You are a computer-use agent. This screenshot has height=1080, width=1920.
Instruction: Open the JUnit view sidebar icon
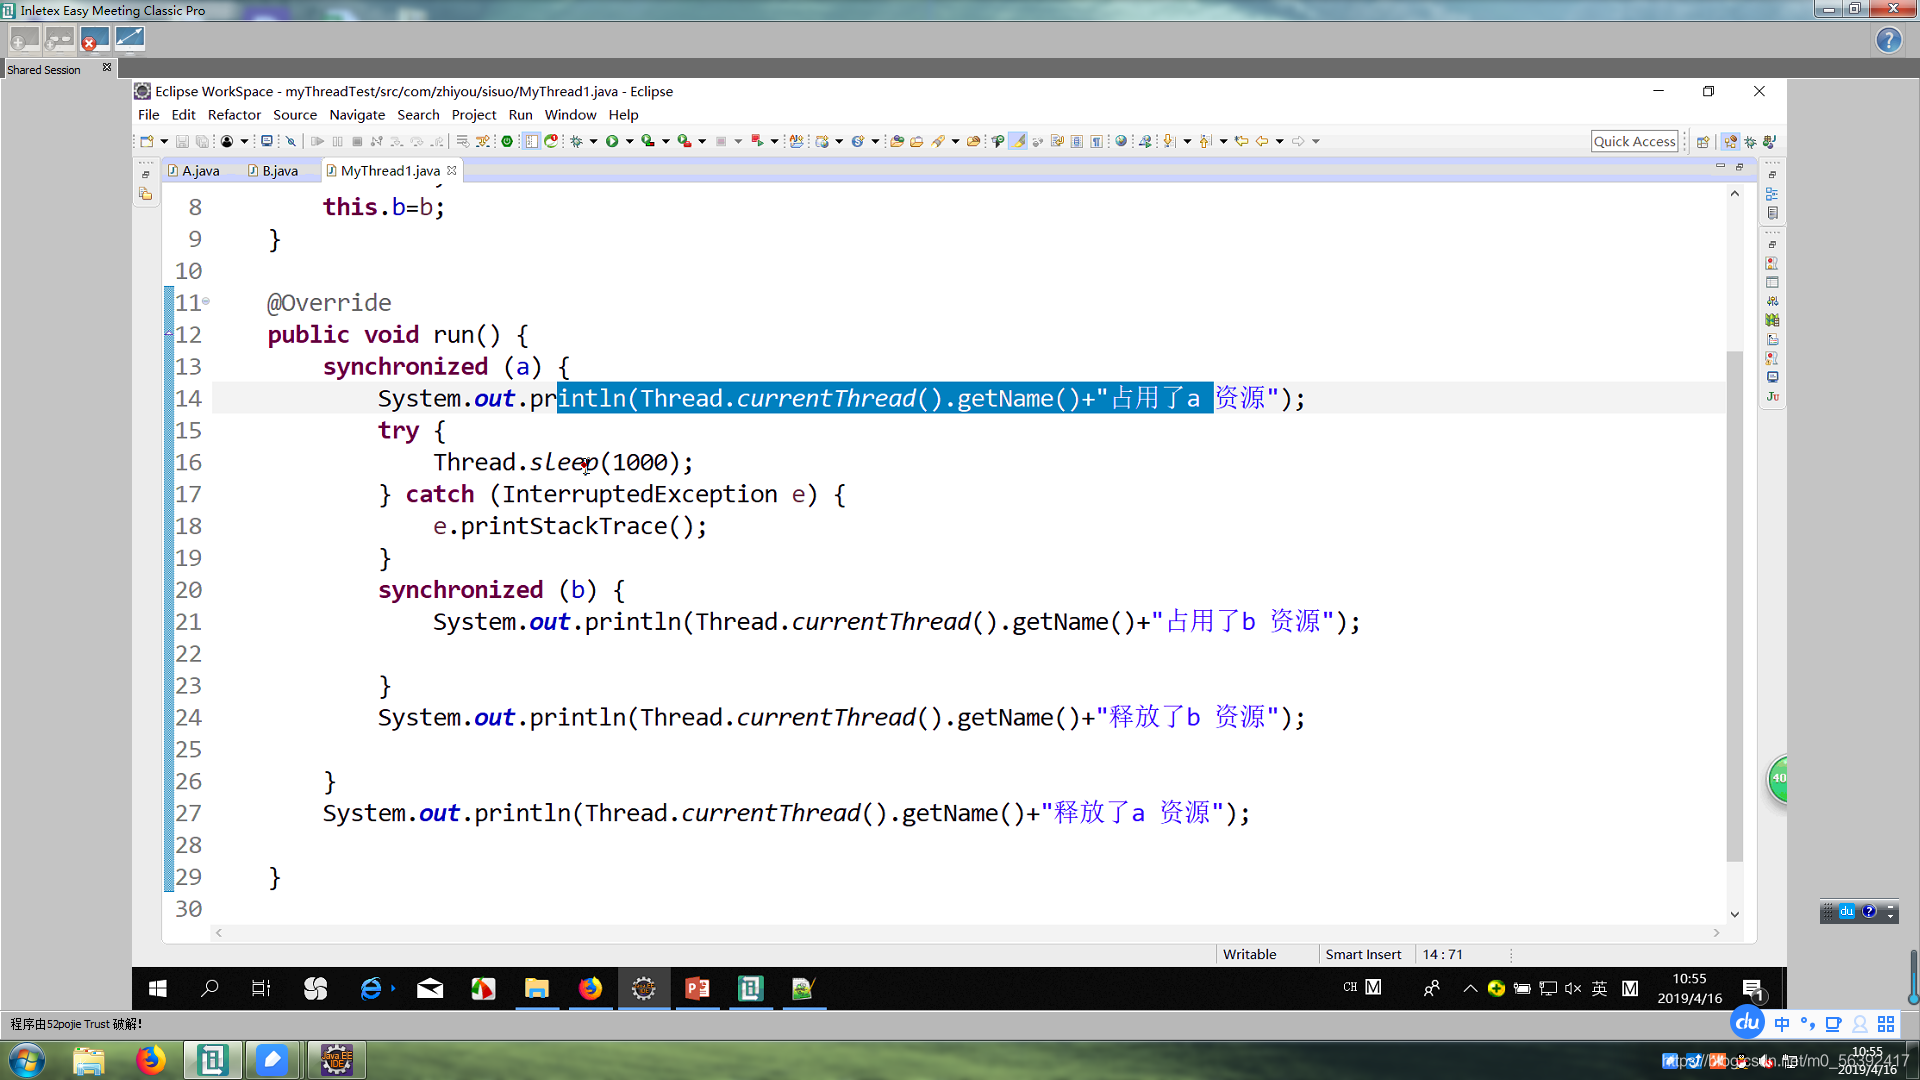tap(1772, 396)
